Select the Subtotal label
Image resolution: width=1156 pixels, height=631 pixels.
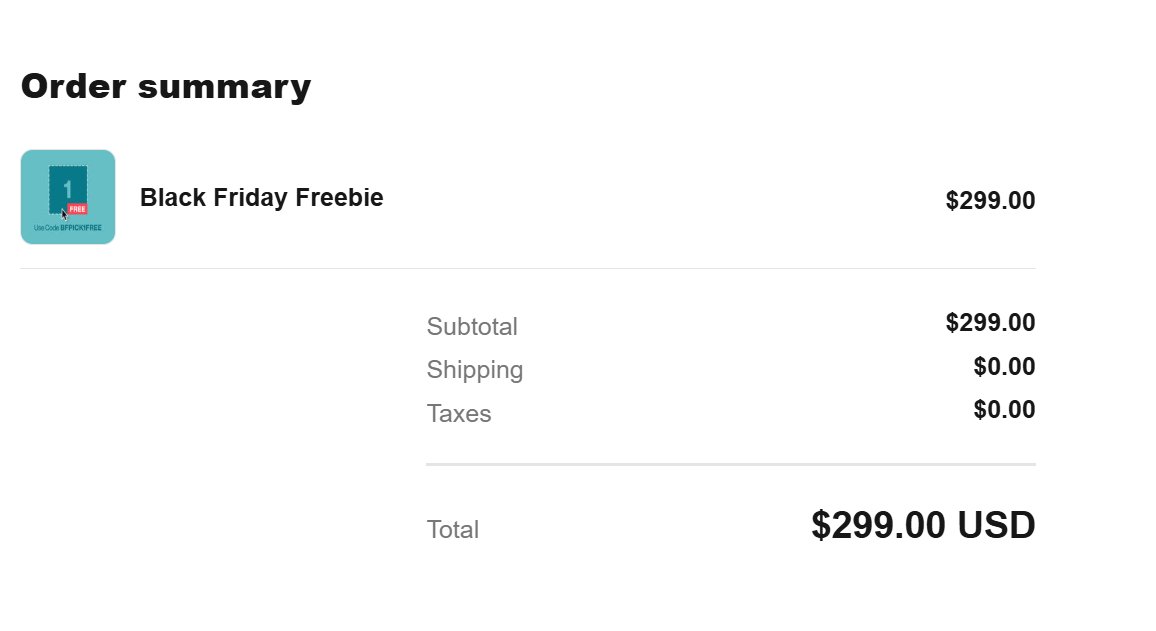tap(472, 327)
